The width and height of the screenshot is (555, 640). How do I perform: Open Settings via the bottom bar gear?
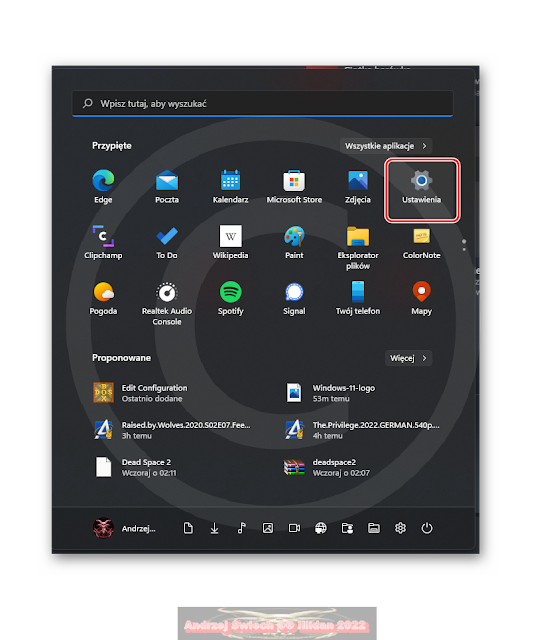click(400, 528)
